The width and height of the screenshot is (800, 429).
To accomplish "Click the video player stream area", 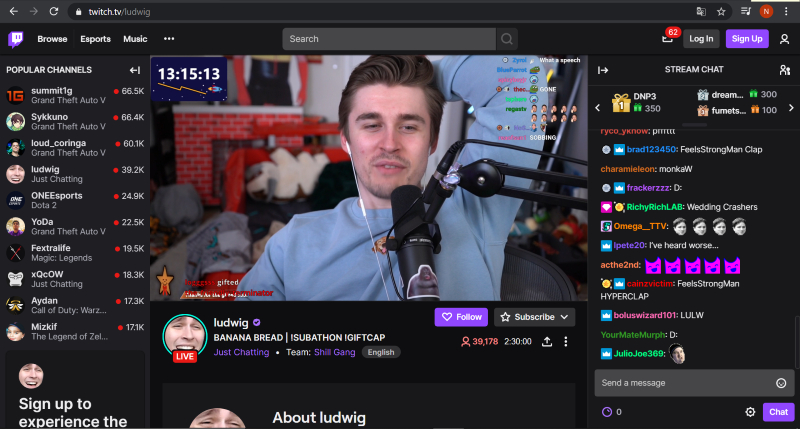I will click(369, 178).
